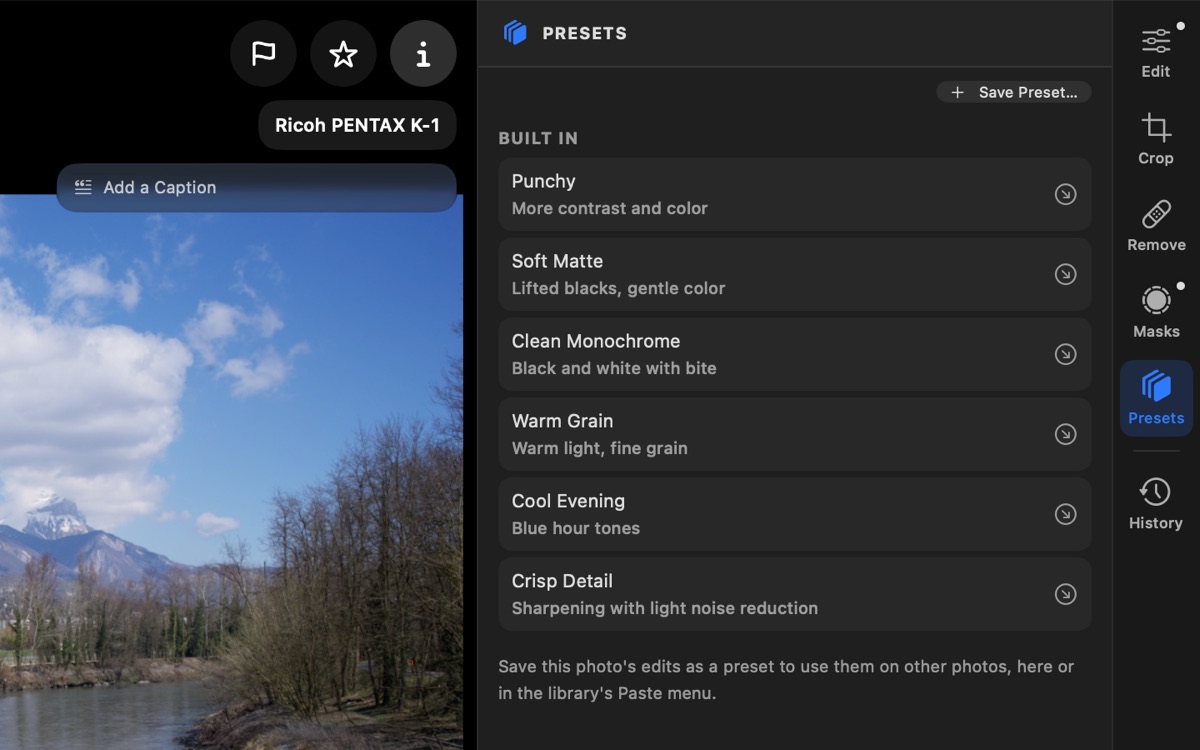Select the Punchy preset name
1200x750 pixels.
(x=543, y=181)
